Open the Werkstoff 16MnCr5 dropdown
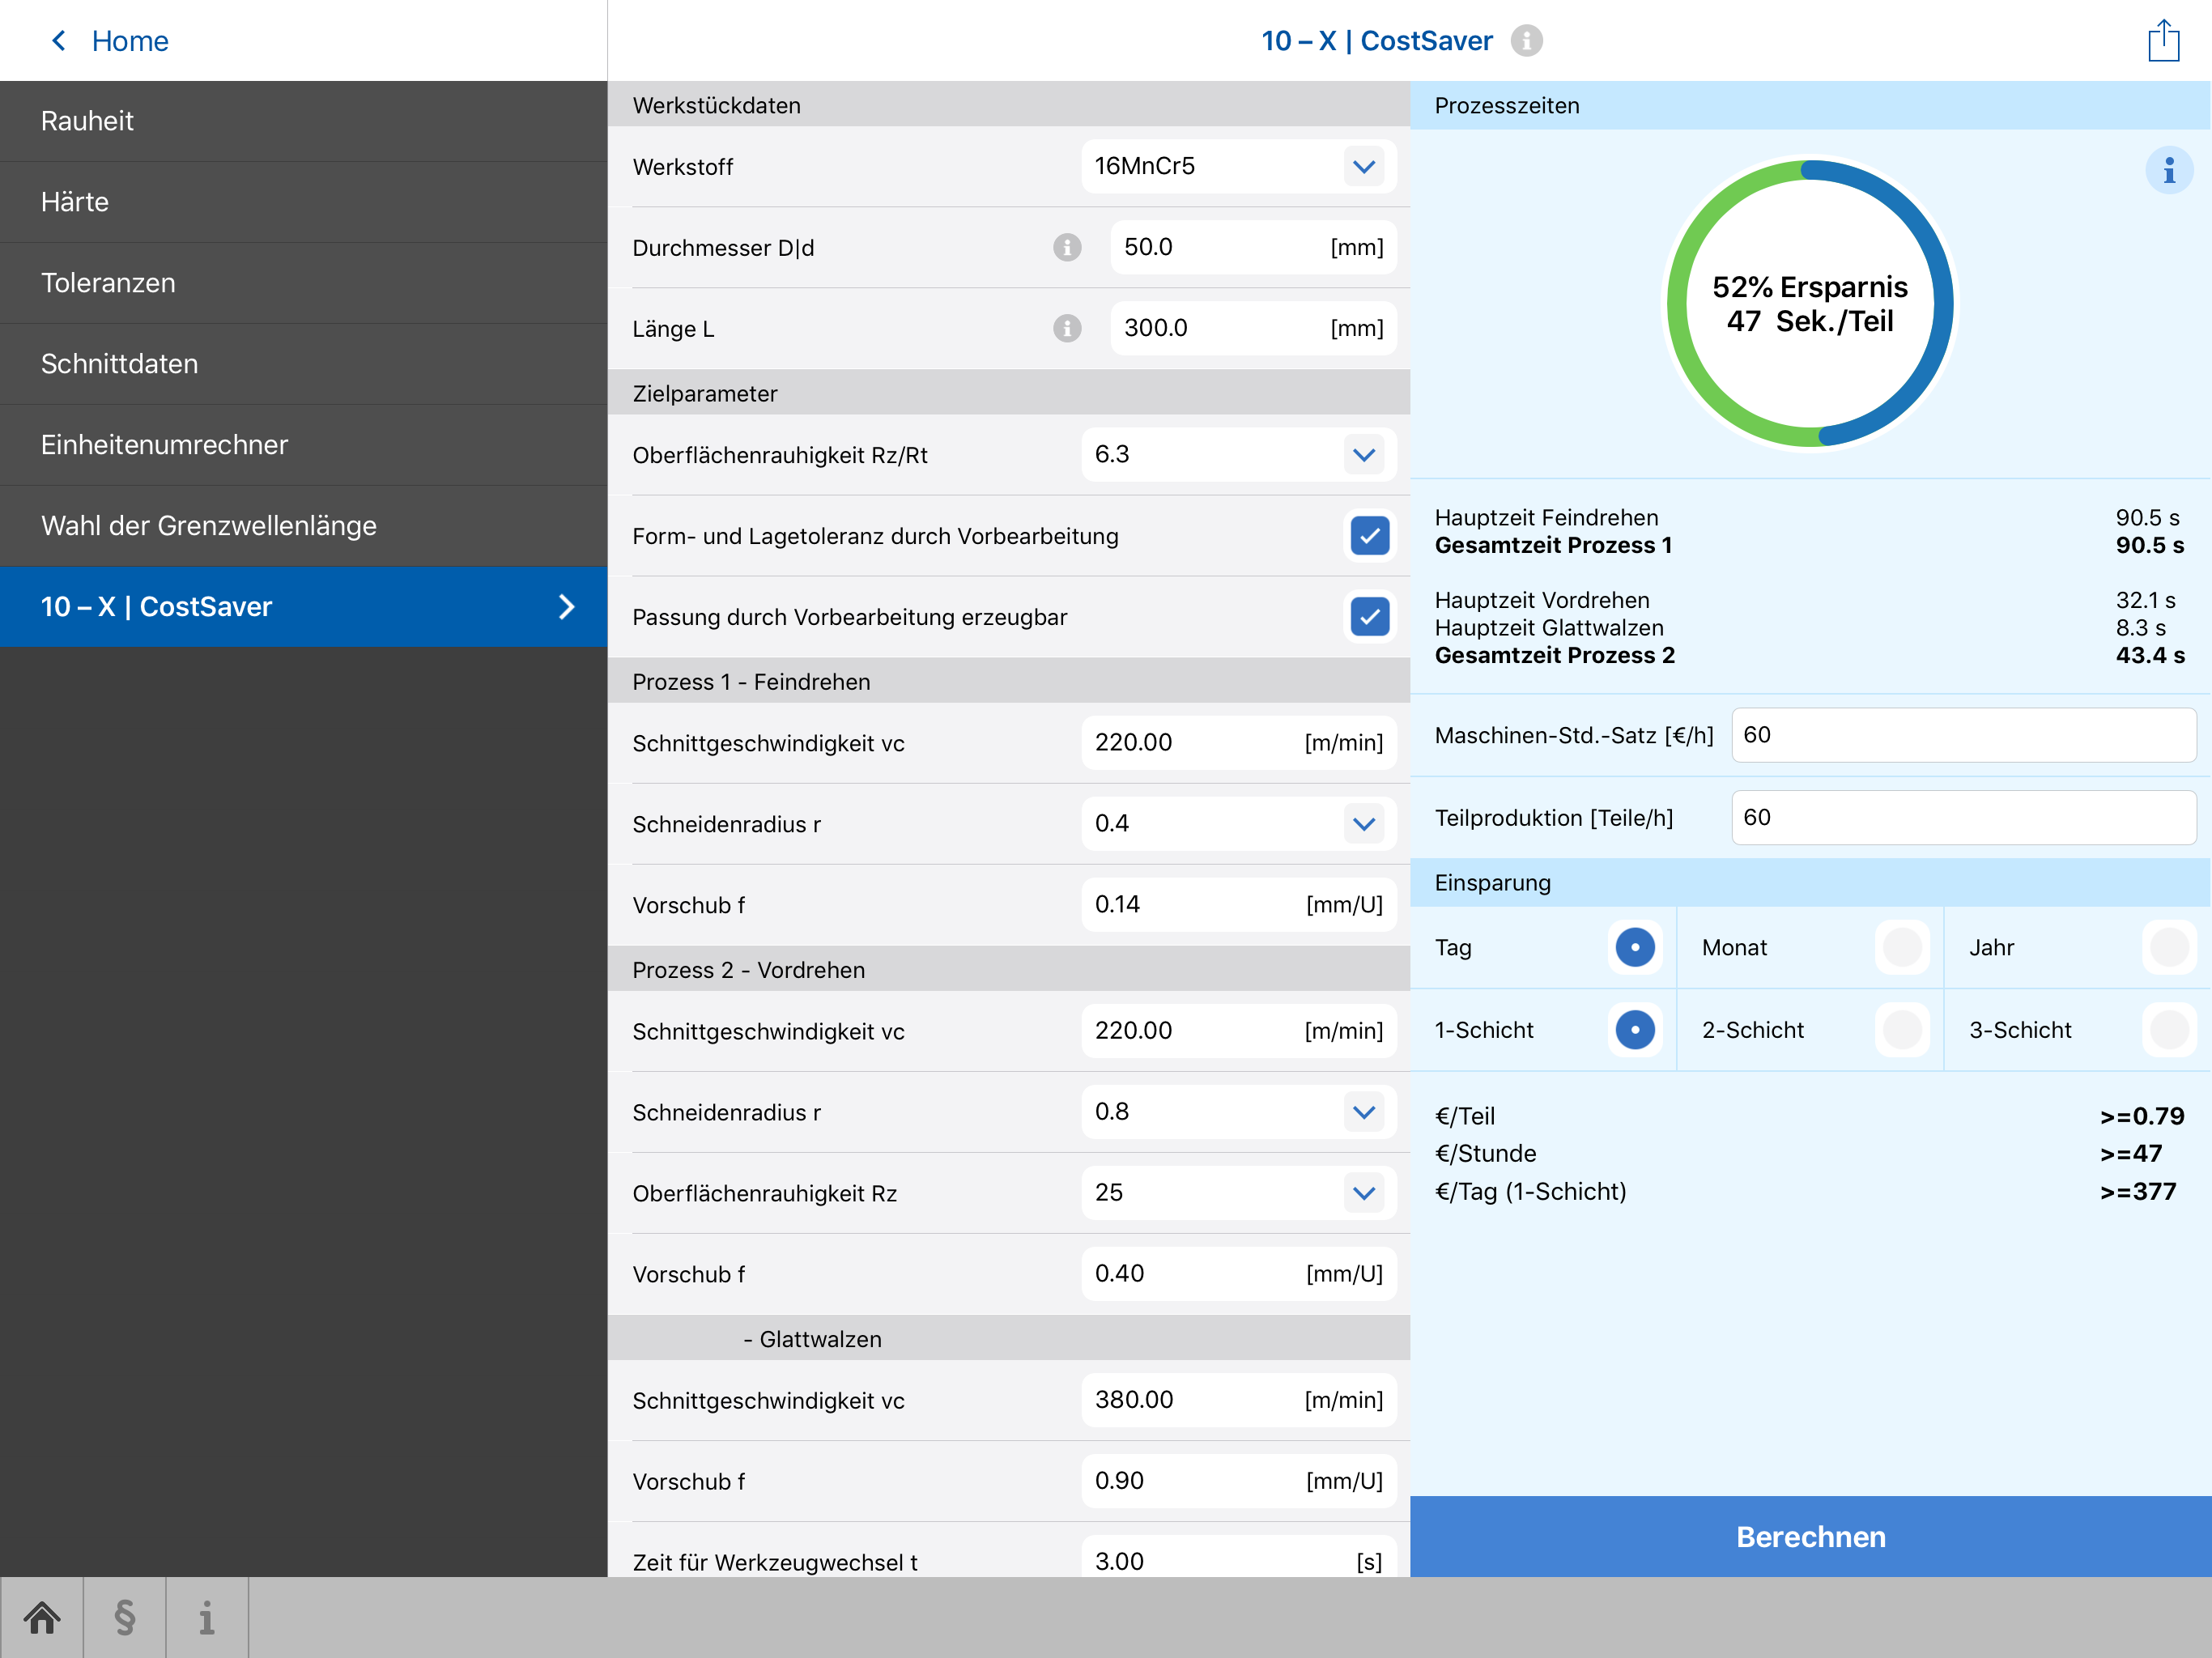 [1363, 166]
